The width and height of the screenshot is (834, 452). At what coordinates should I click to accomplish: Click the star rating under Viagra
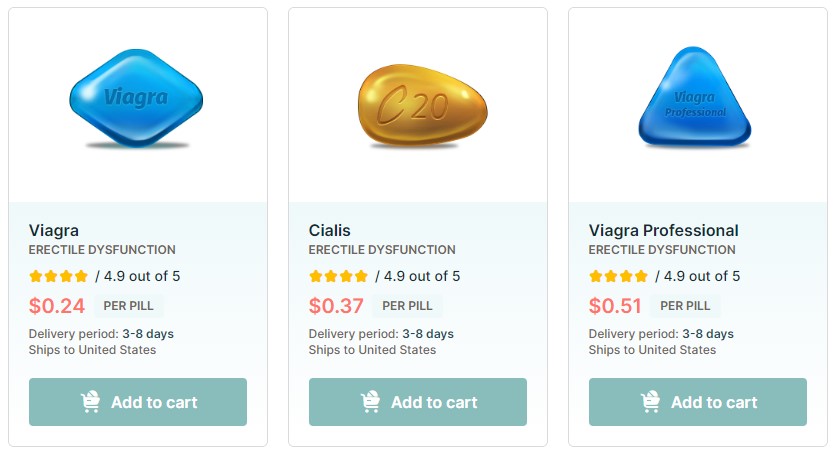click(x=59, y=276)
